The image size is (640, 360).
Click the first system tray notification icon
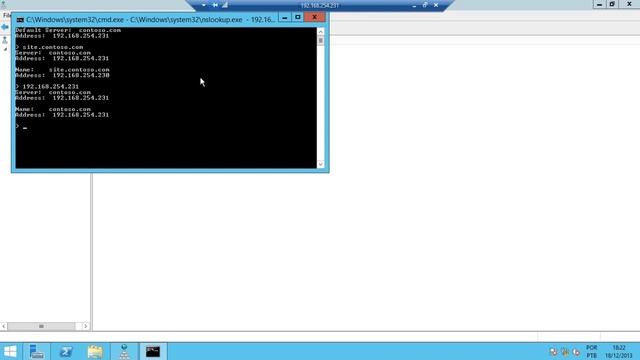(553, 351)
